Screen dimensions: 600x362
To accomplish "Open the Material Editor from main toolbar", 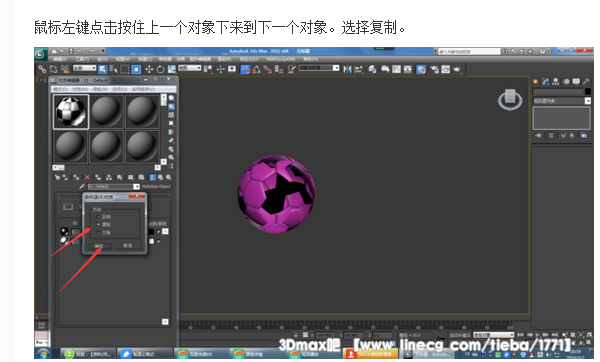I will [421, 69].
